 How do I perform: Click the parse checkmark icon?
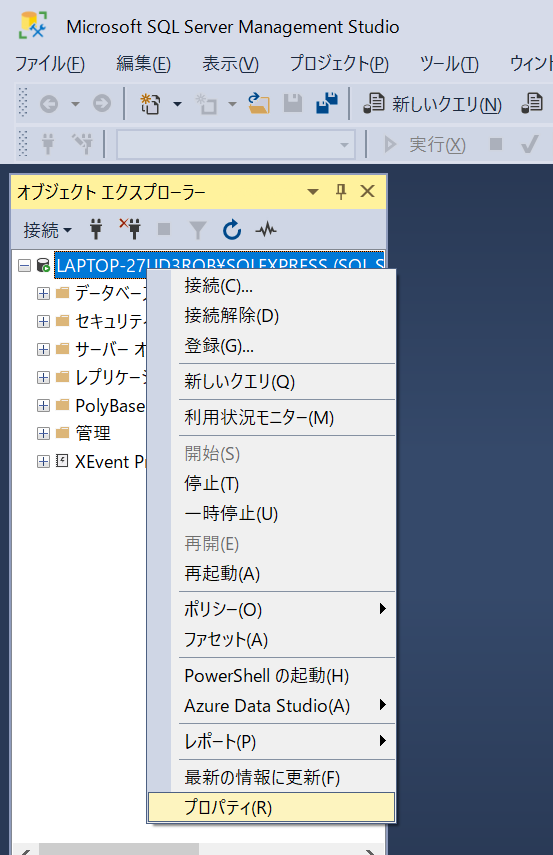point(530,144)
